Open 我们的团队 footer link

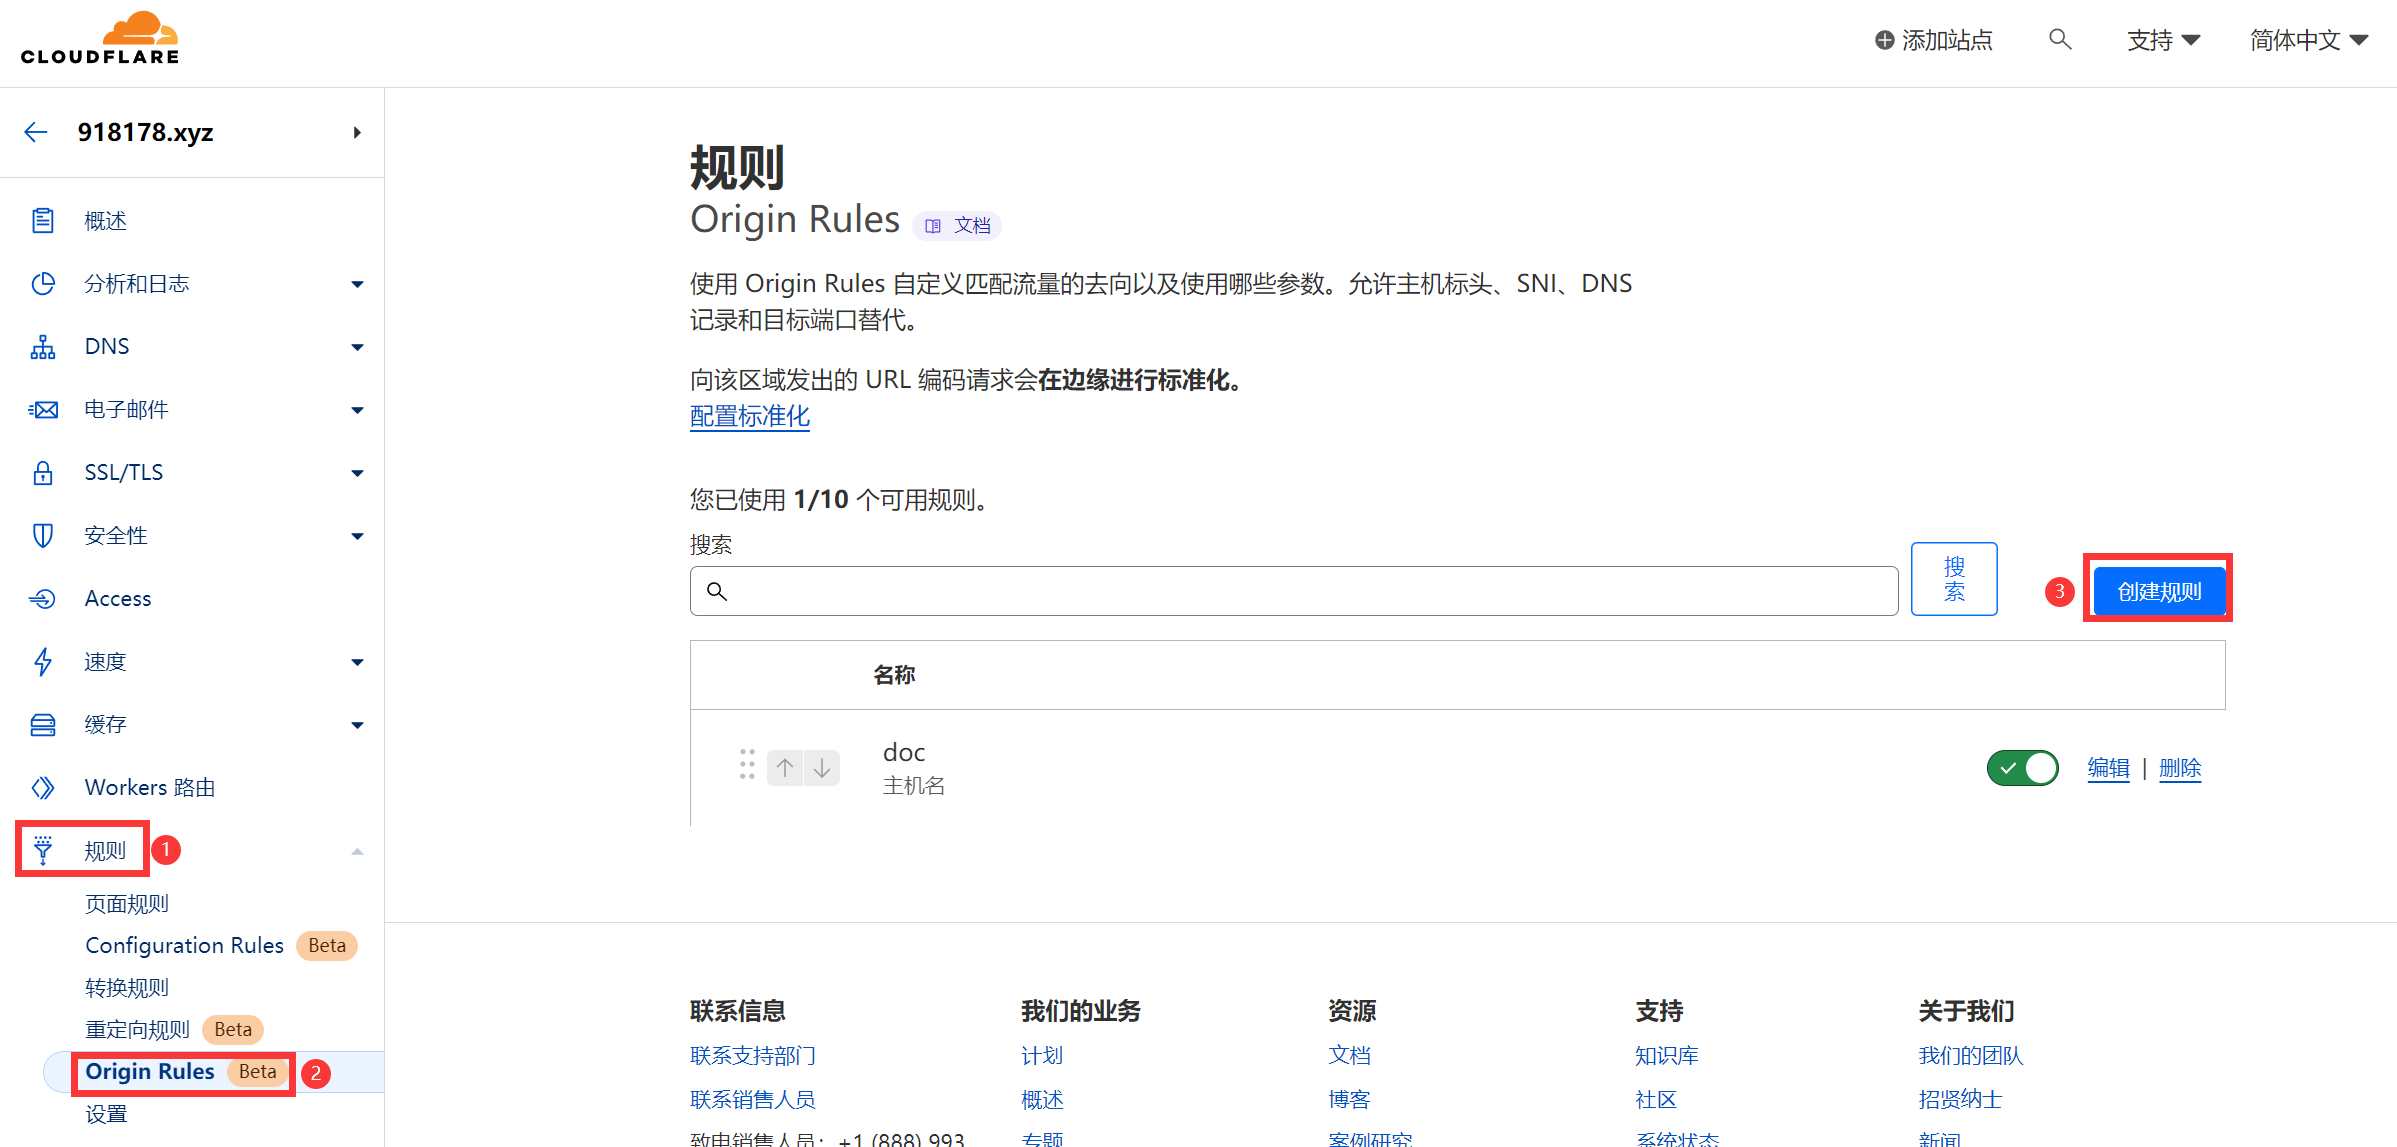pos(1971,1055)
